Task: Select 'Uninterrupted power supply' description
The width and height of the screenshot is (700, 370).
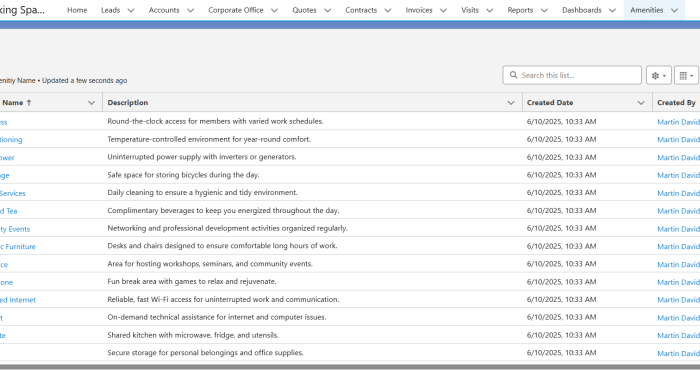Action: coord(202,157)
